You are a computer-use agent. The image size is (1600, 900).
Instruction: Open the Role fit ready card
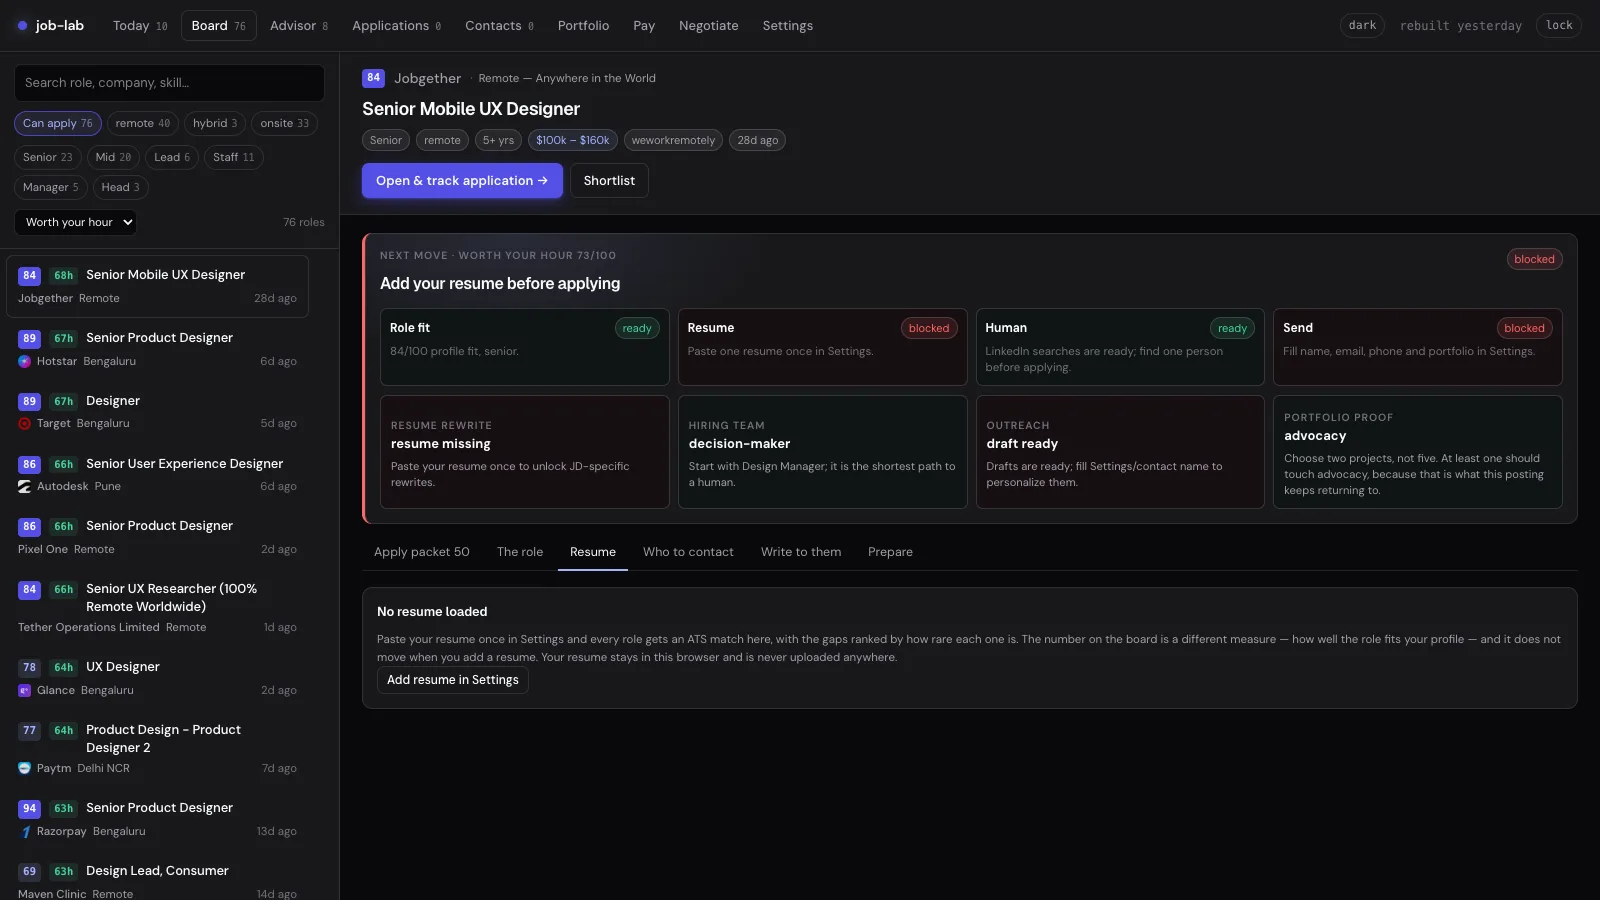coord(525,347)
